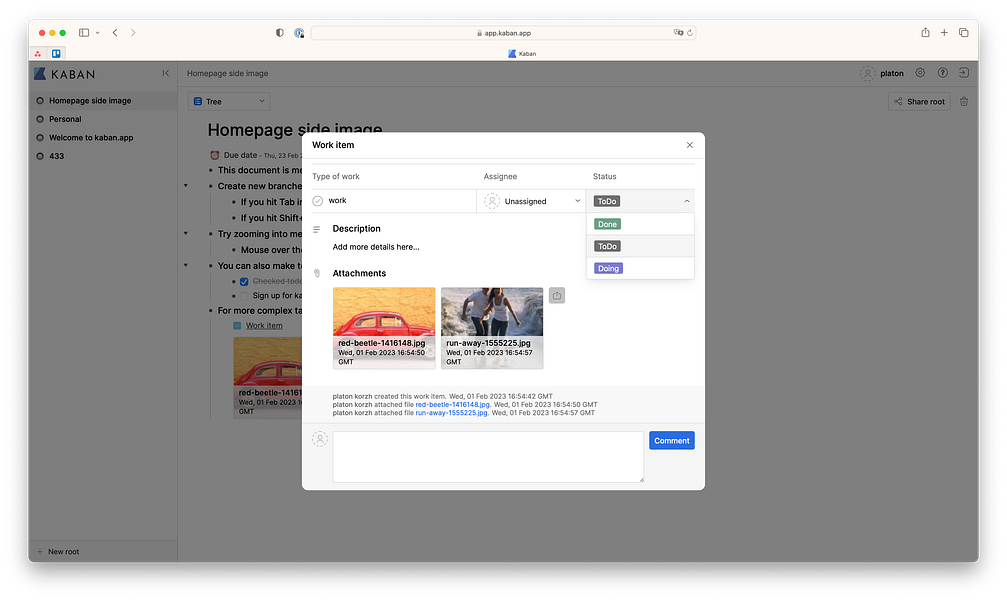Open the Assignee Unassigned dropdown
Screen dimensions: 1007x600
(531, 201)
